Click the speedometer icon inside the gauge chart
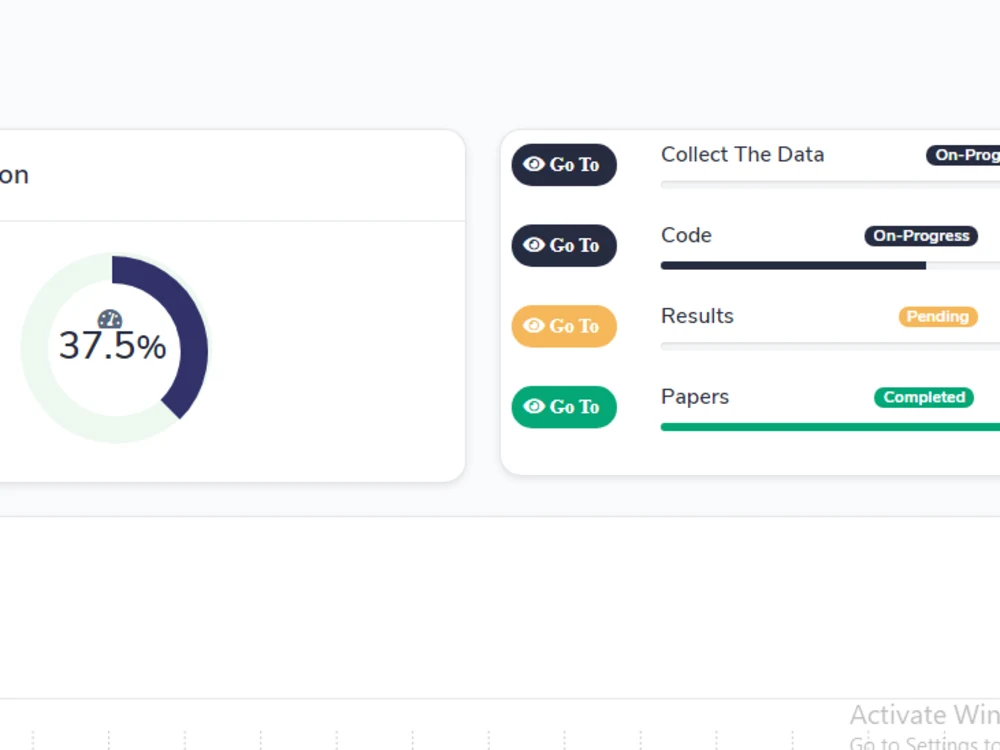 [110, 318]
